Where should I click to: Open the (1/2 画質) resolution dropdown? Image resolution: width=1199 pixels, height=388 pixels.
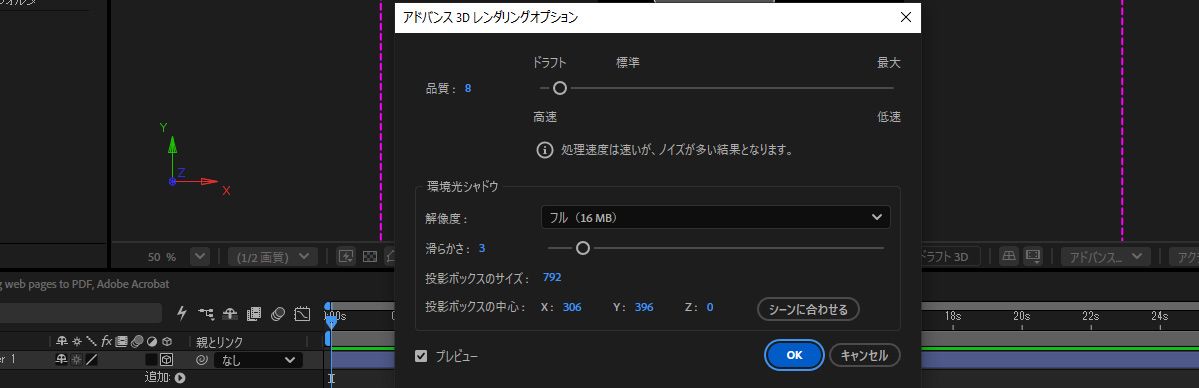click(x=273, y=256)
